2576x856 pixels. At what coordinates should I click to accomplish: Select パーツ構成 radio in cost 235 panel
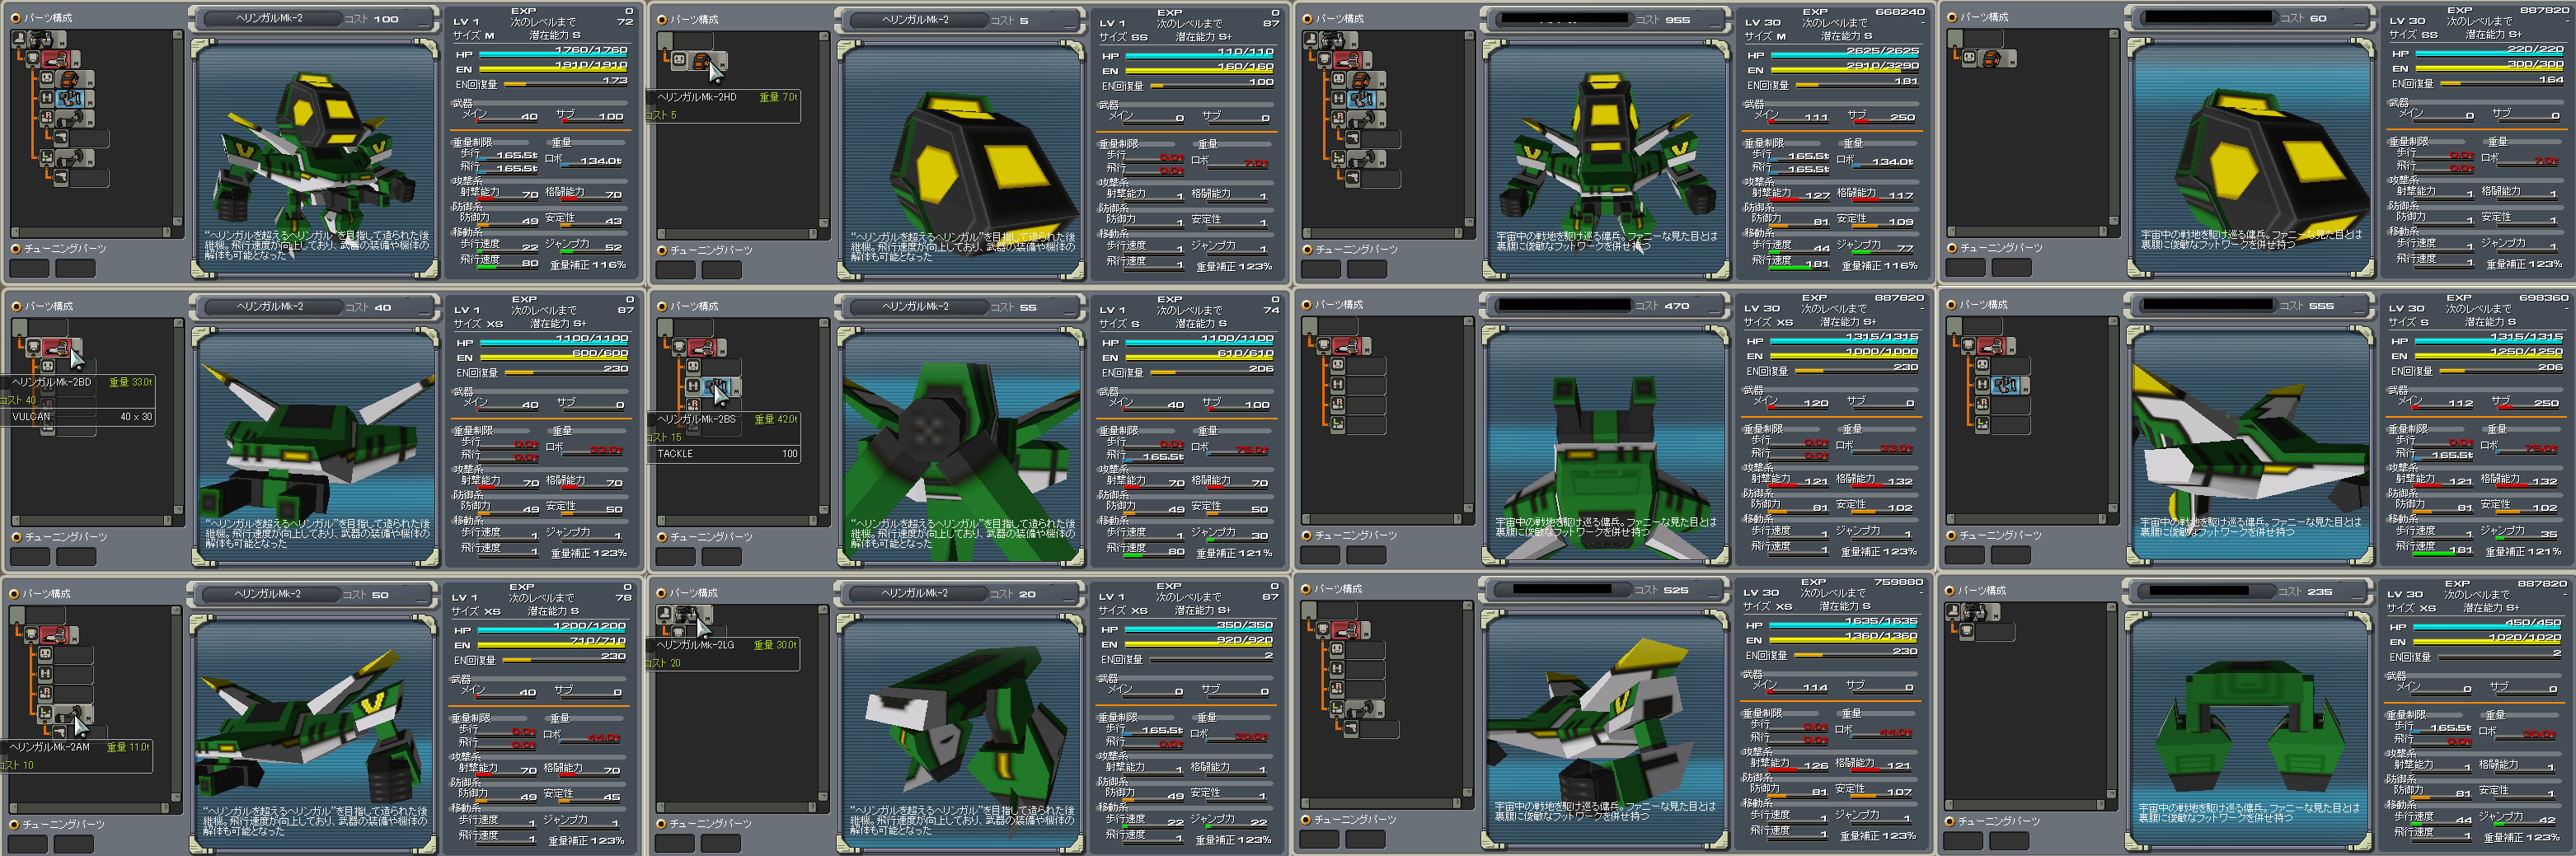point(1950,591)
